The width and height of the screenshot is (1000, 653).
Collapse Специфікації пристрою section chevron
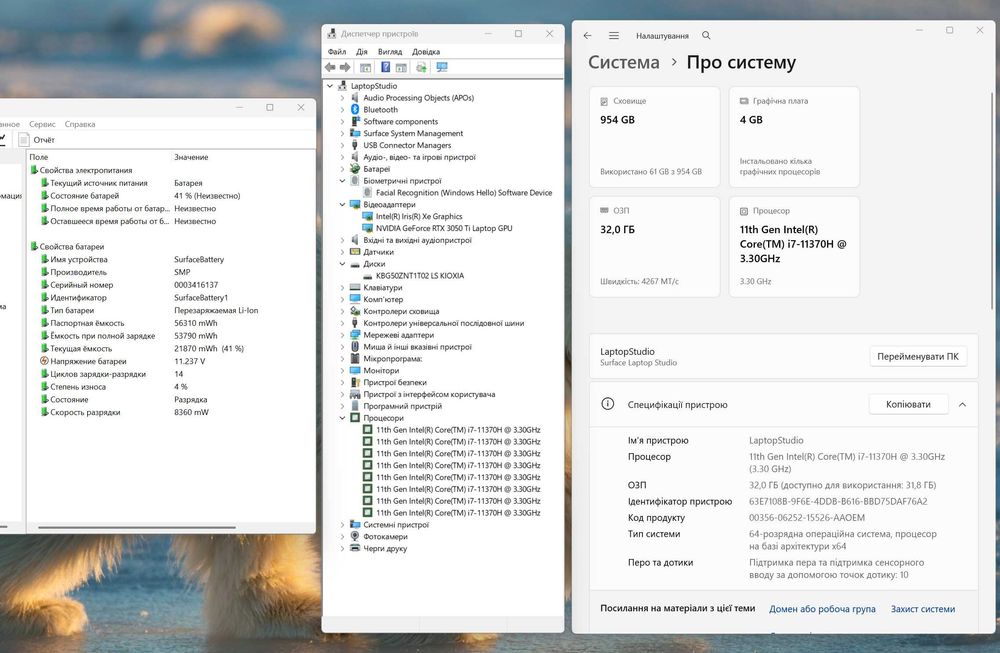[962, 404]
